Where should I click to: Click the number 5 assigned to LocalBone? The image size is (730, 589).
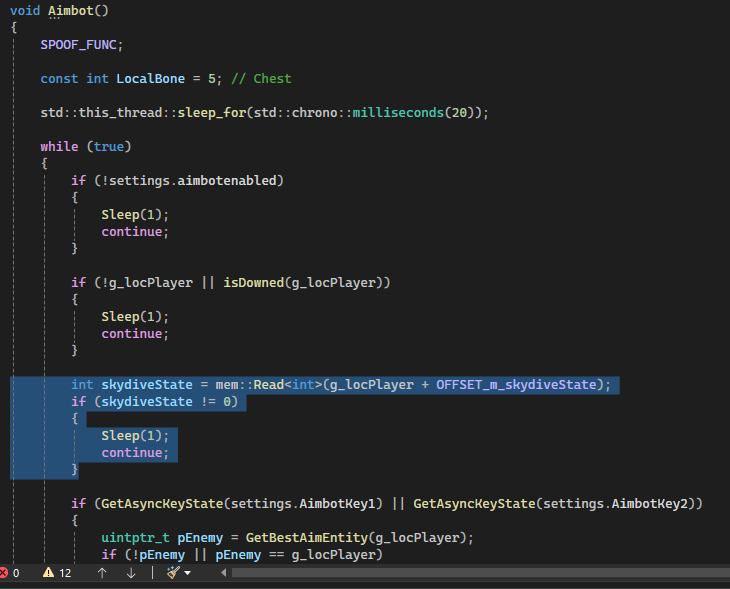coord(212,79)
